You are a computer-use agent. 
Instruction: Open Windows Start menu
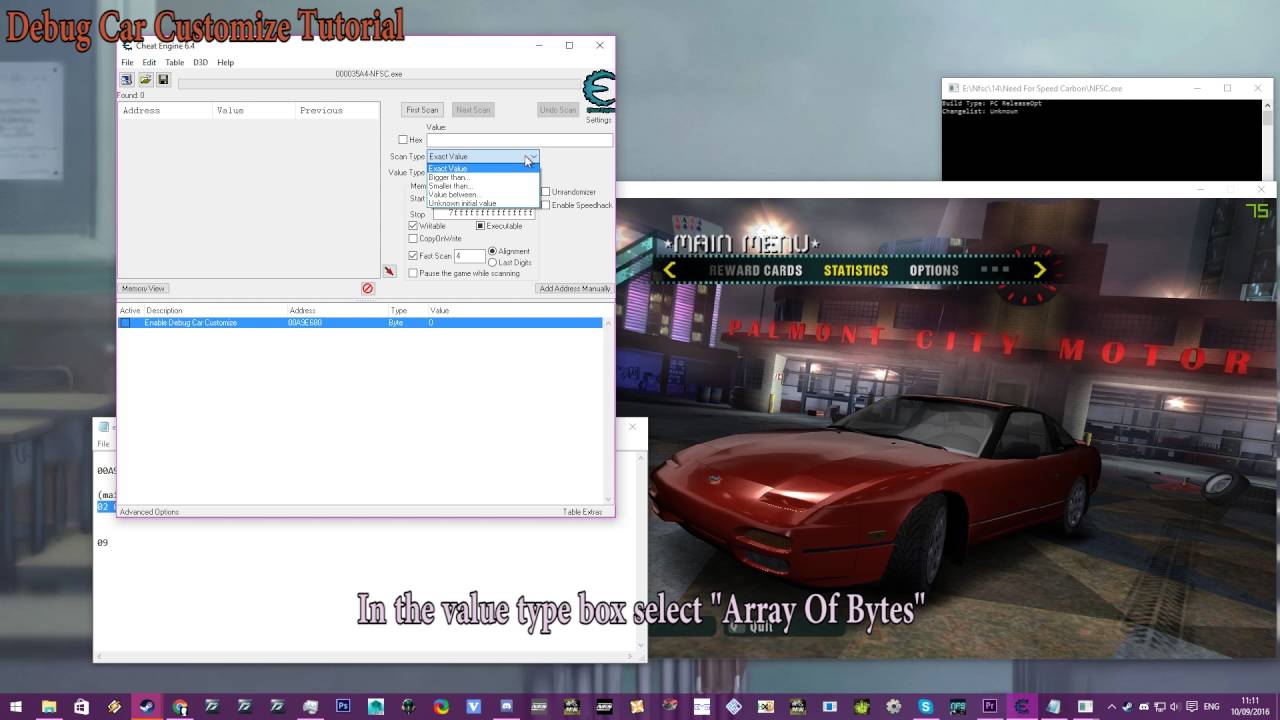pyautogui.click(x=16, y=706)
